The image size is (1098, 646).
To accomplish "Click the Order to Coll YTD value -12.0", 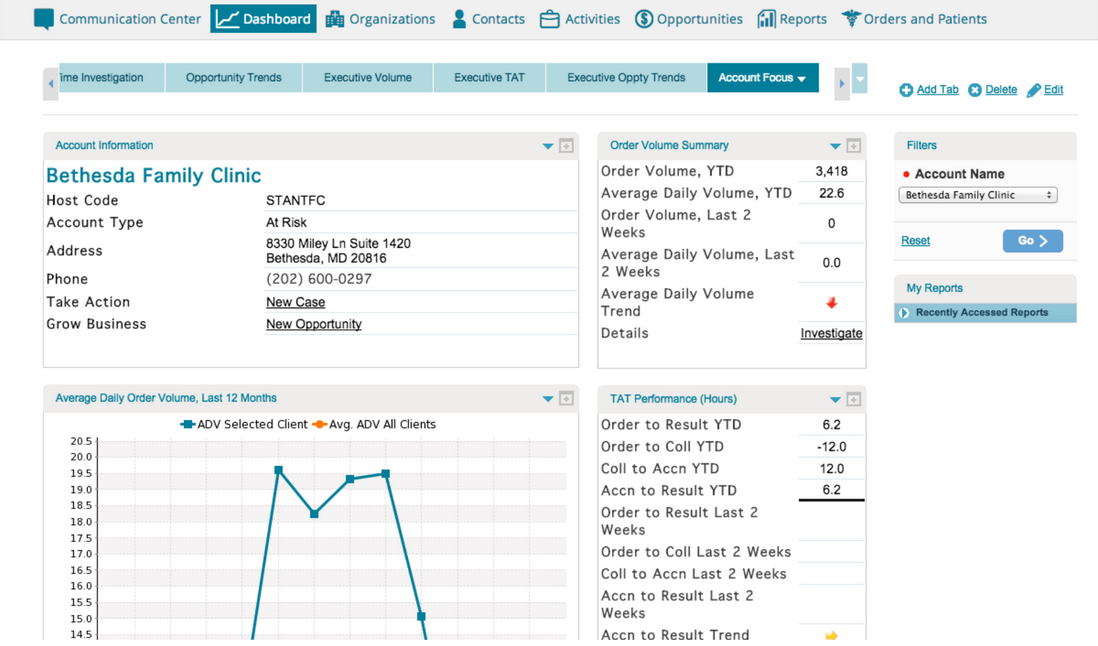I will coord(831,447).
